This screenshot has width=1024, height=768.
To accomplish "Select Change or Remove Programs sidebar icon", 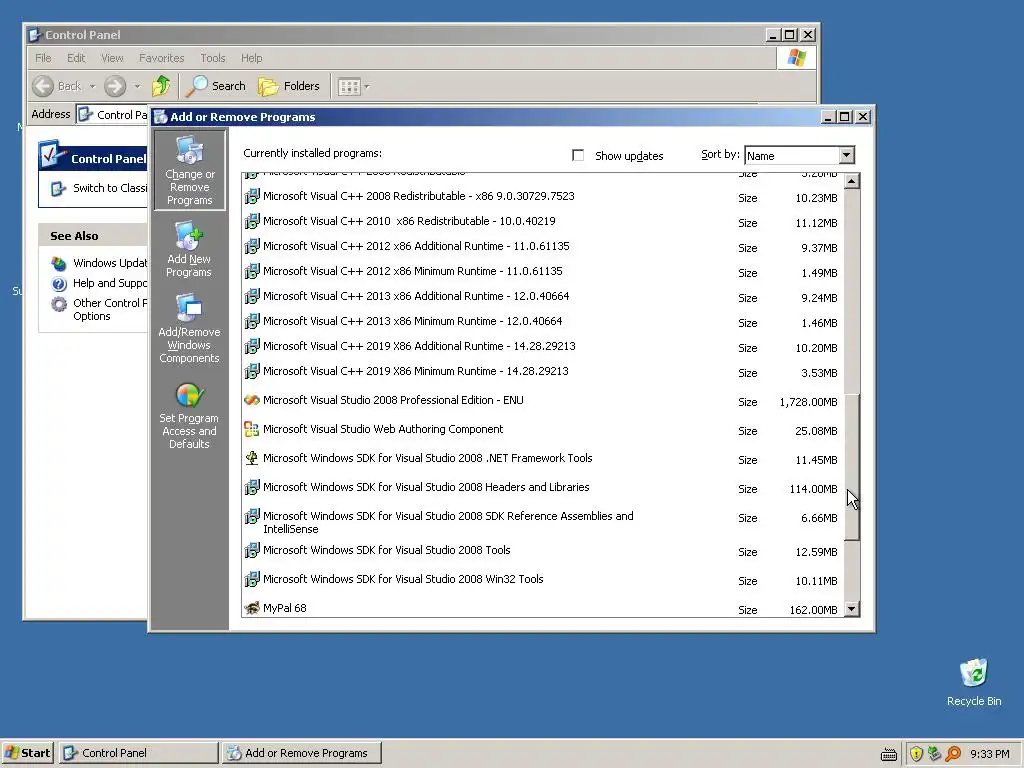I will pyautogui.click(x=189, y=170).
